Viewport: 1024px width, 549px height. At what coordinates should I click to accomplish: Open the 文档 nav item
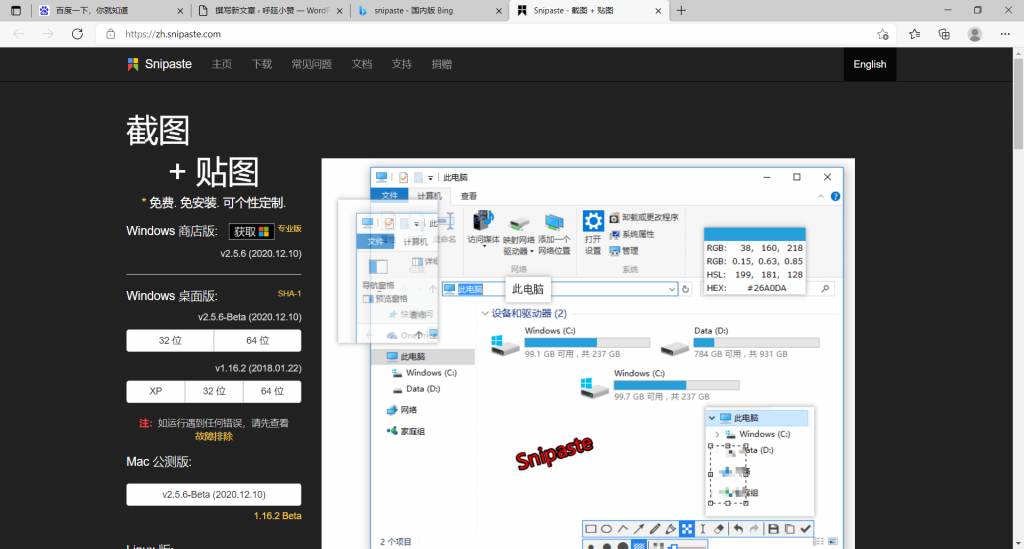tap(362, 64)
